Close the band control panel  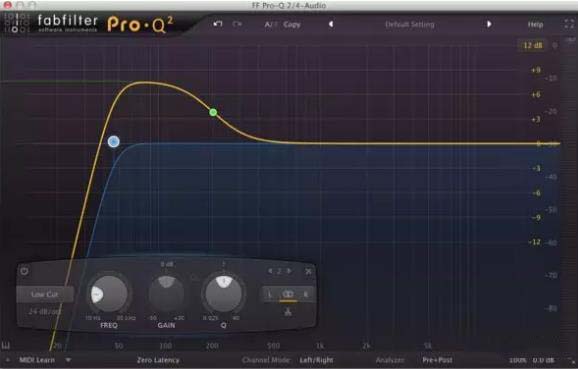point(309,271)
